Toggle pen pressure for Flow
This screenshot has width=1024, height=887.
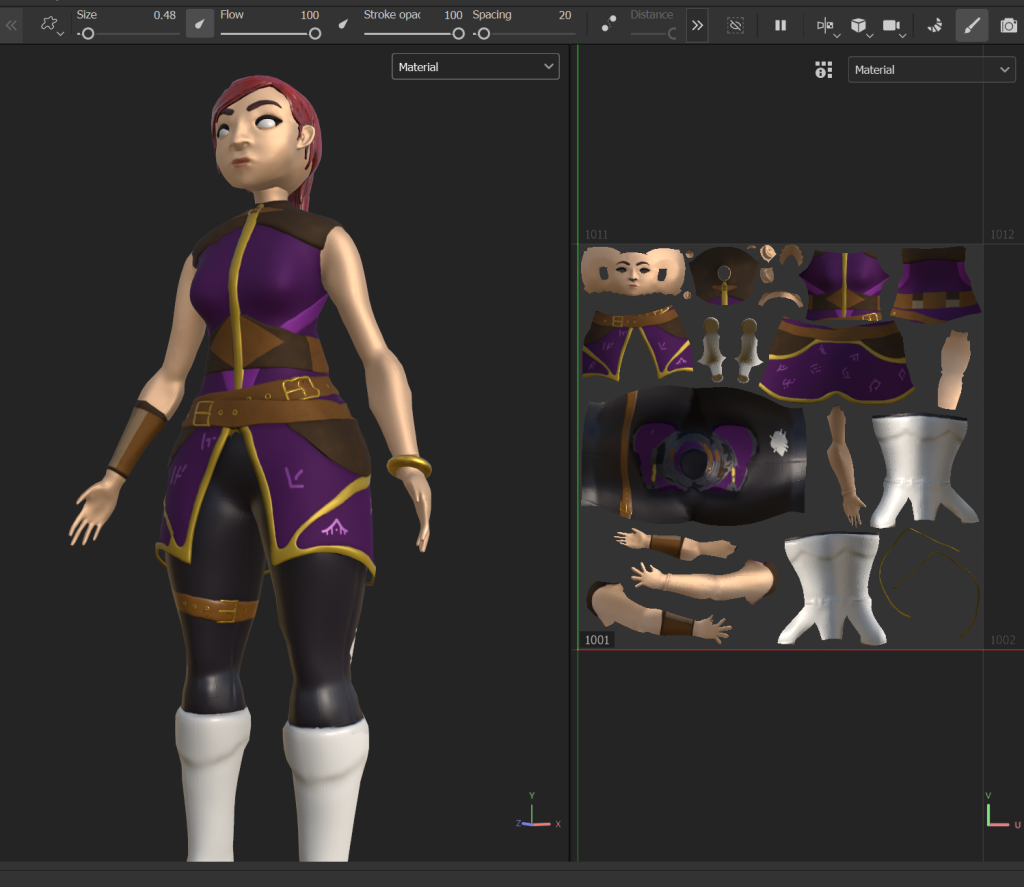tap(343, 24)
